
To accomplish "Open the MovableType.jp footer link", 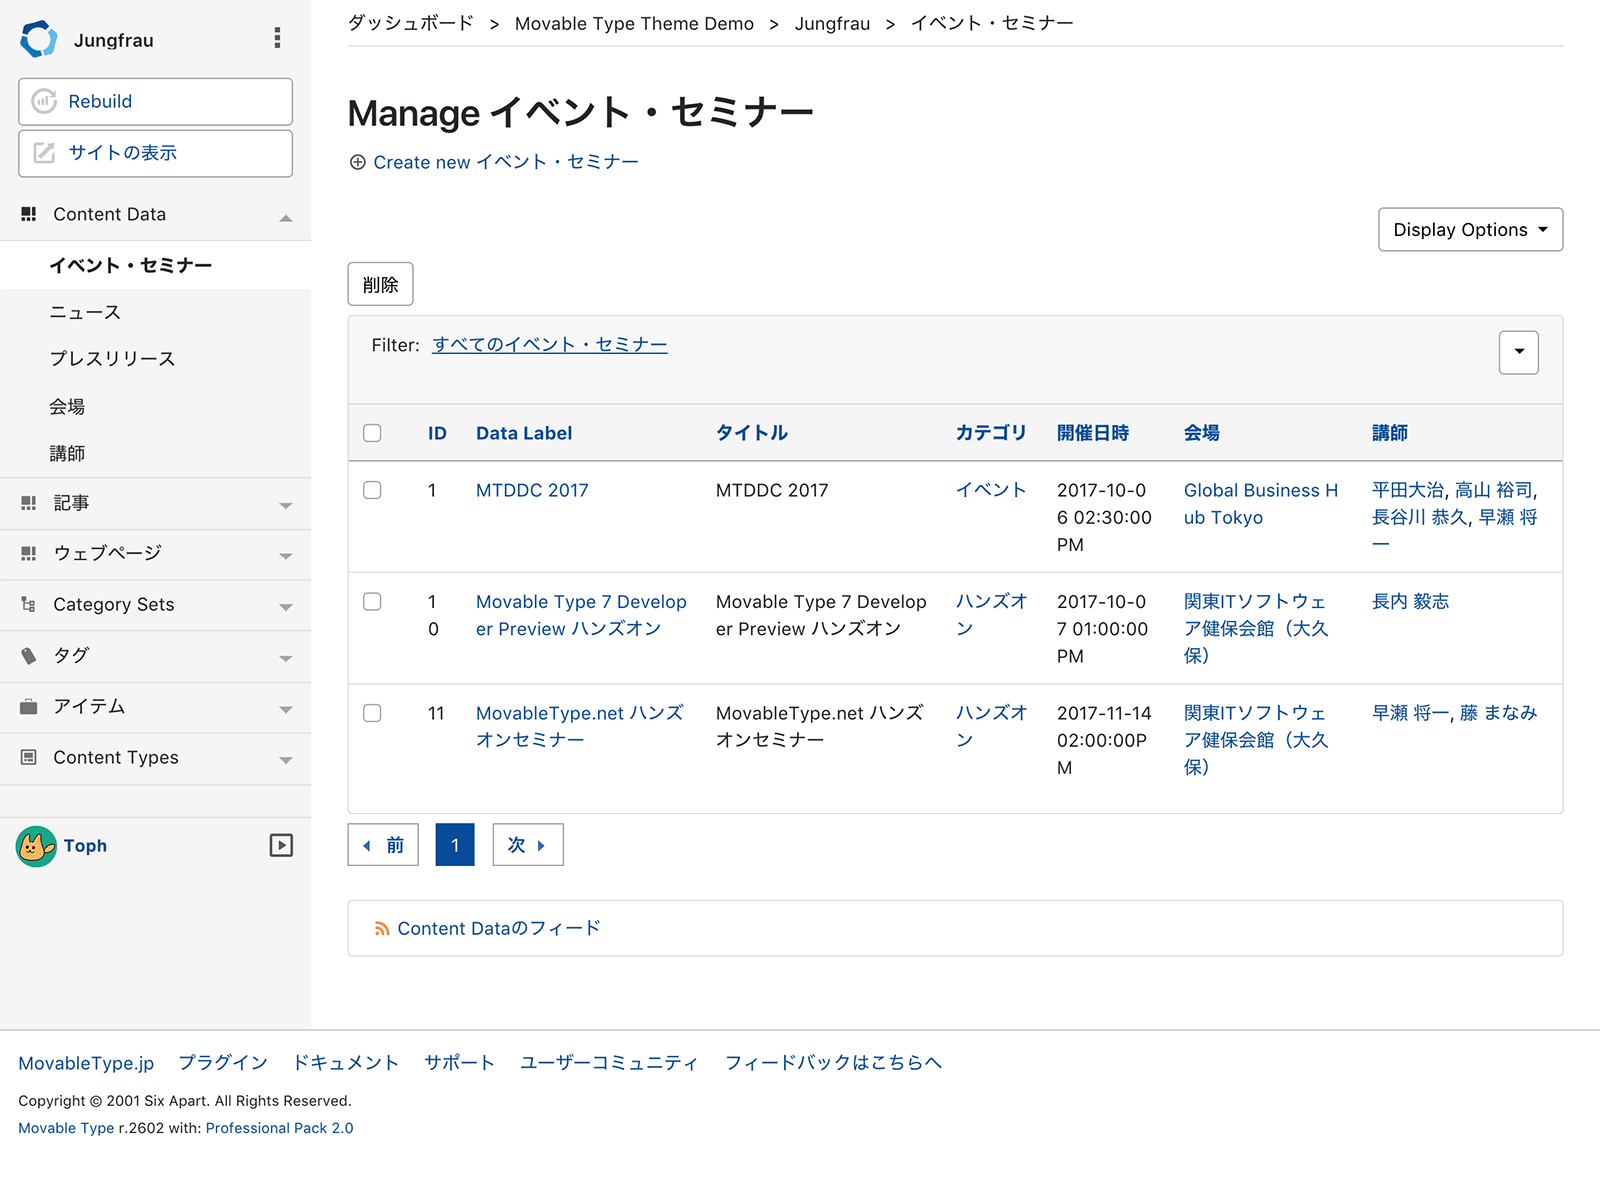I will tap(86, 1063).
